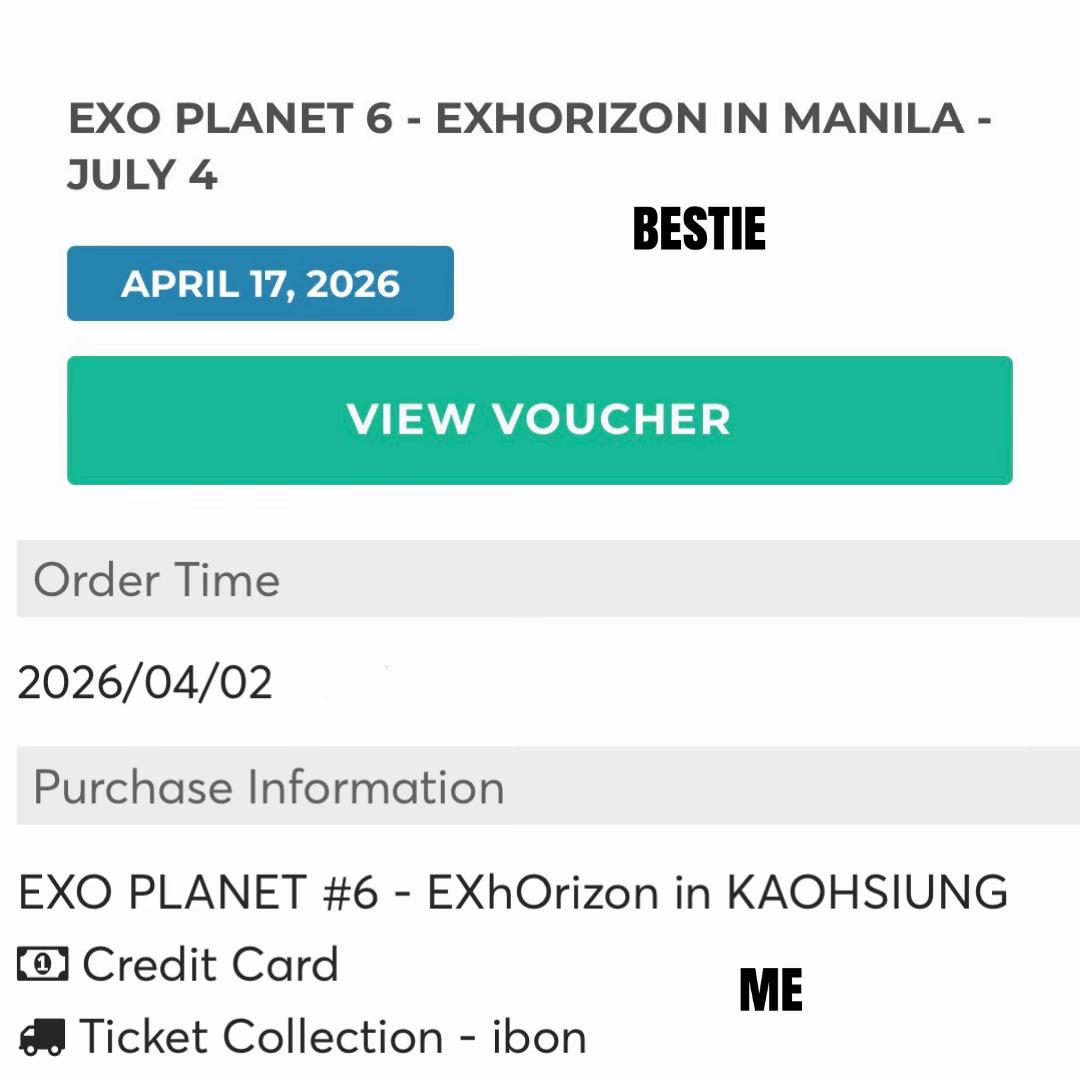Click the cash banknote icon beside Credit Card
This screenshot has width=1080, height=1080.
(43, 963)
